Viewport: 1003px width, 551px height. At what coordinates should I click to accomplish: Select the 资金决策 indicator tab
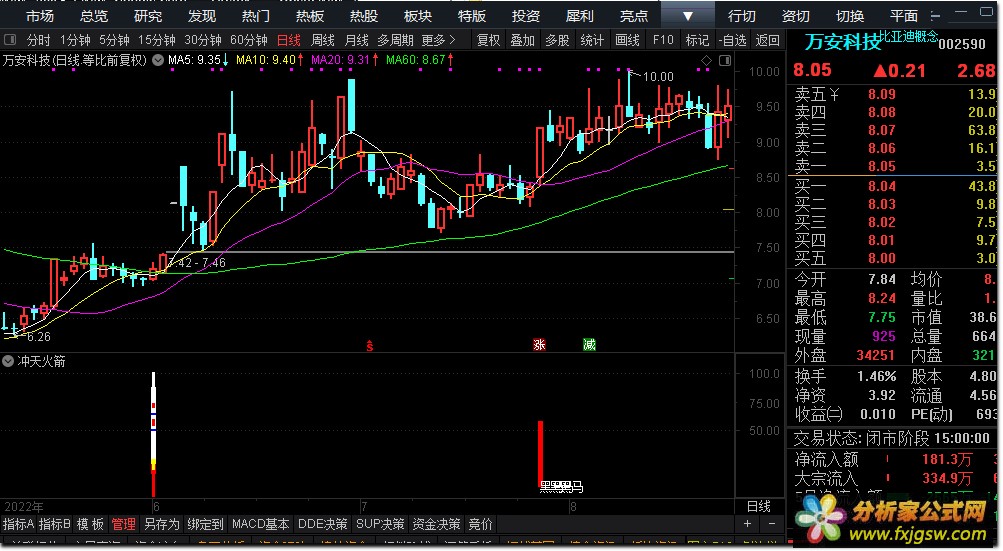tap(436, 524)
